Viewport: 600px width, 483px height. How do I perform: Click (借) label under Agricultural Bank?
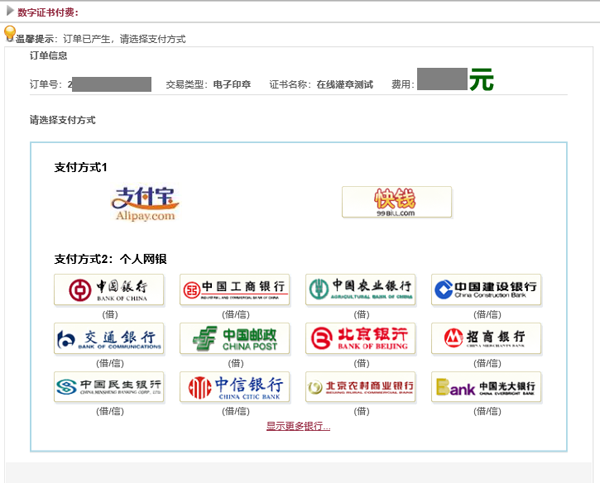(361, 315)
